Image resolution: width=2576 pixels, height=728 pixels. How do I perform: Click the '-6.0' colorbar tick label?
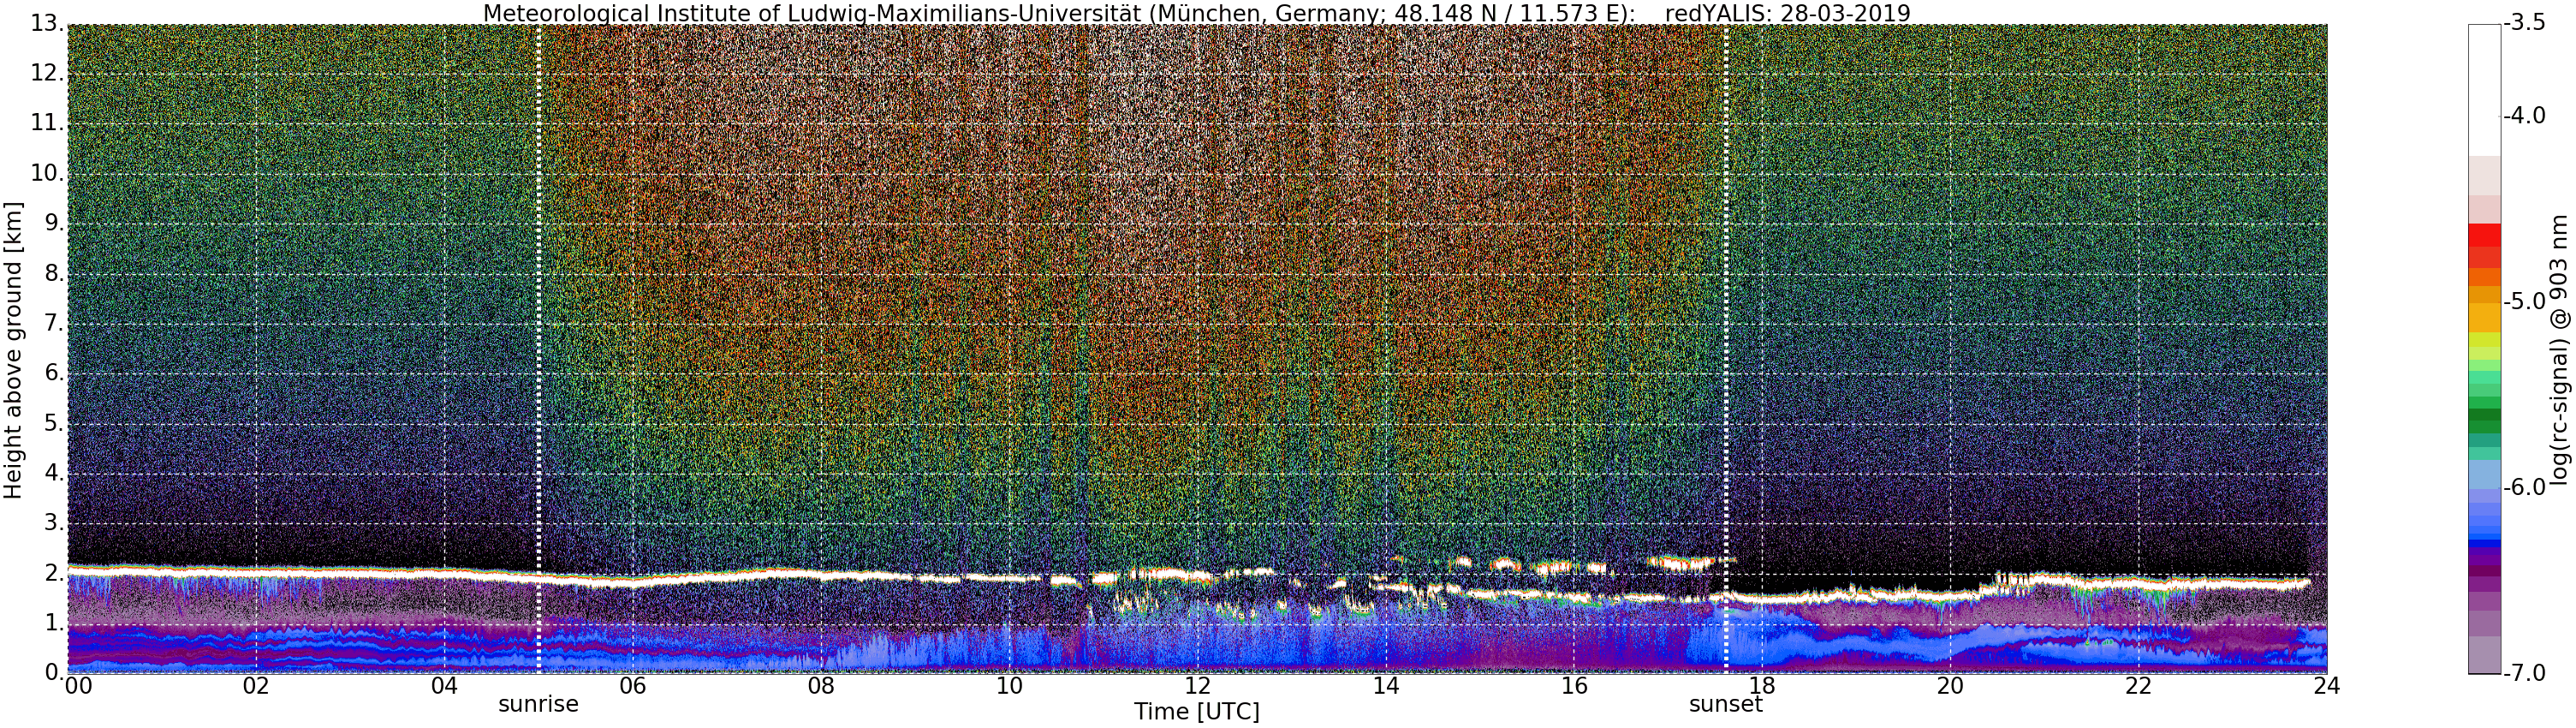point(2523,488)
